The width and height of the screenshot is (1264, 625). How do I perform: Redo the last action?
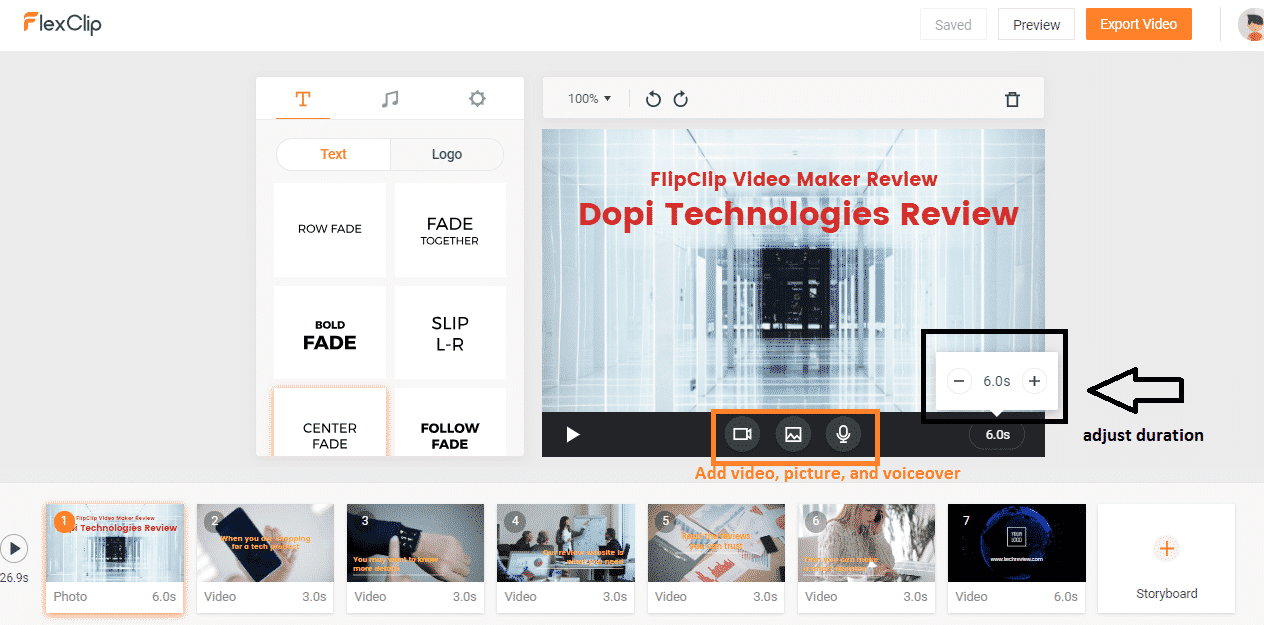[x=681, y=99]
